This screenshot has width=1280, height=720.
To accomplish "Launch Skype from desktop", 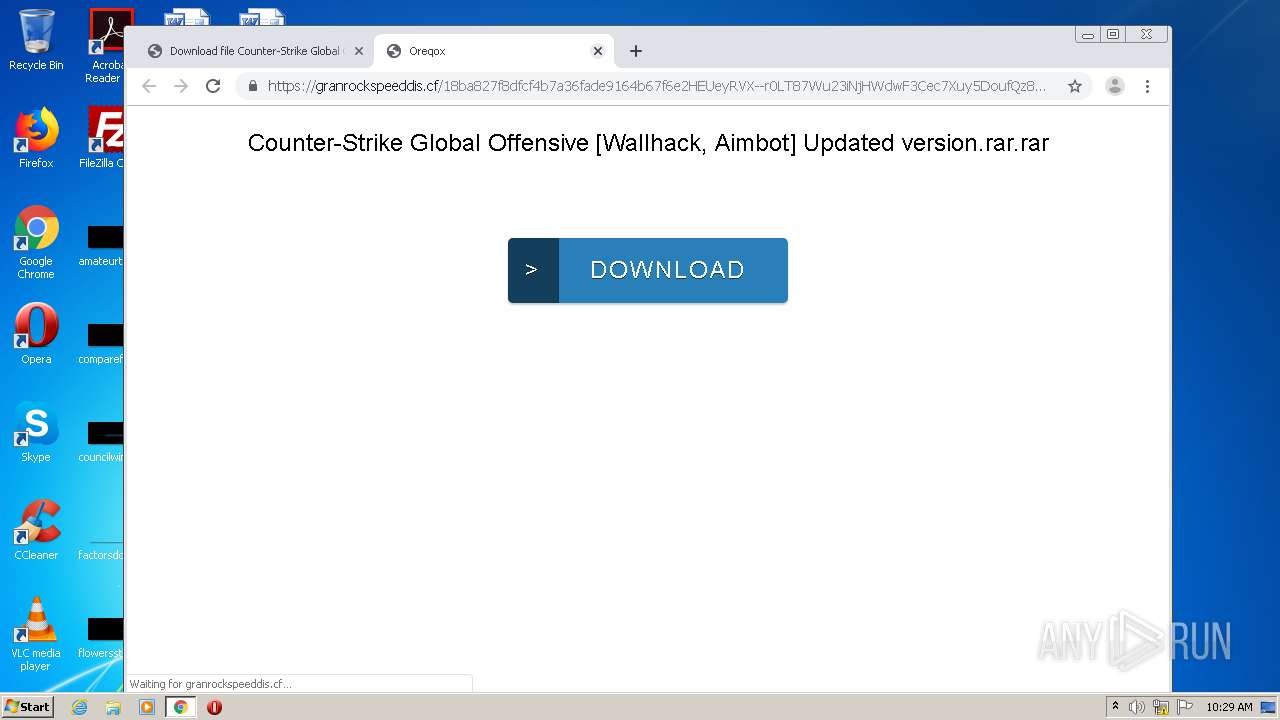I will point(36,432).
